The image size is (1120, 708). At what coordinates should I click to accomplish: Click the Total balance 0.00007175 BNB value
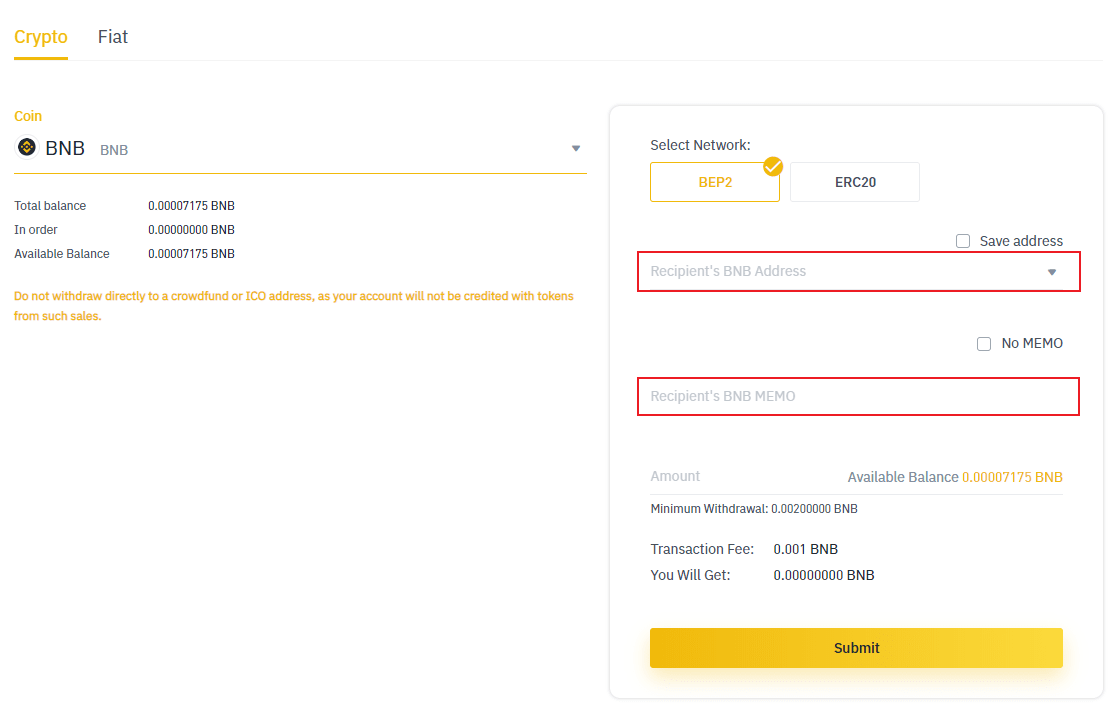(x=191, y=206)
